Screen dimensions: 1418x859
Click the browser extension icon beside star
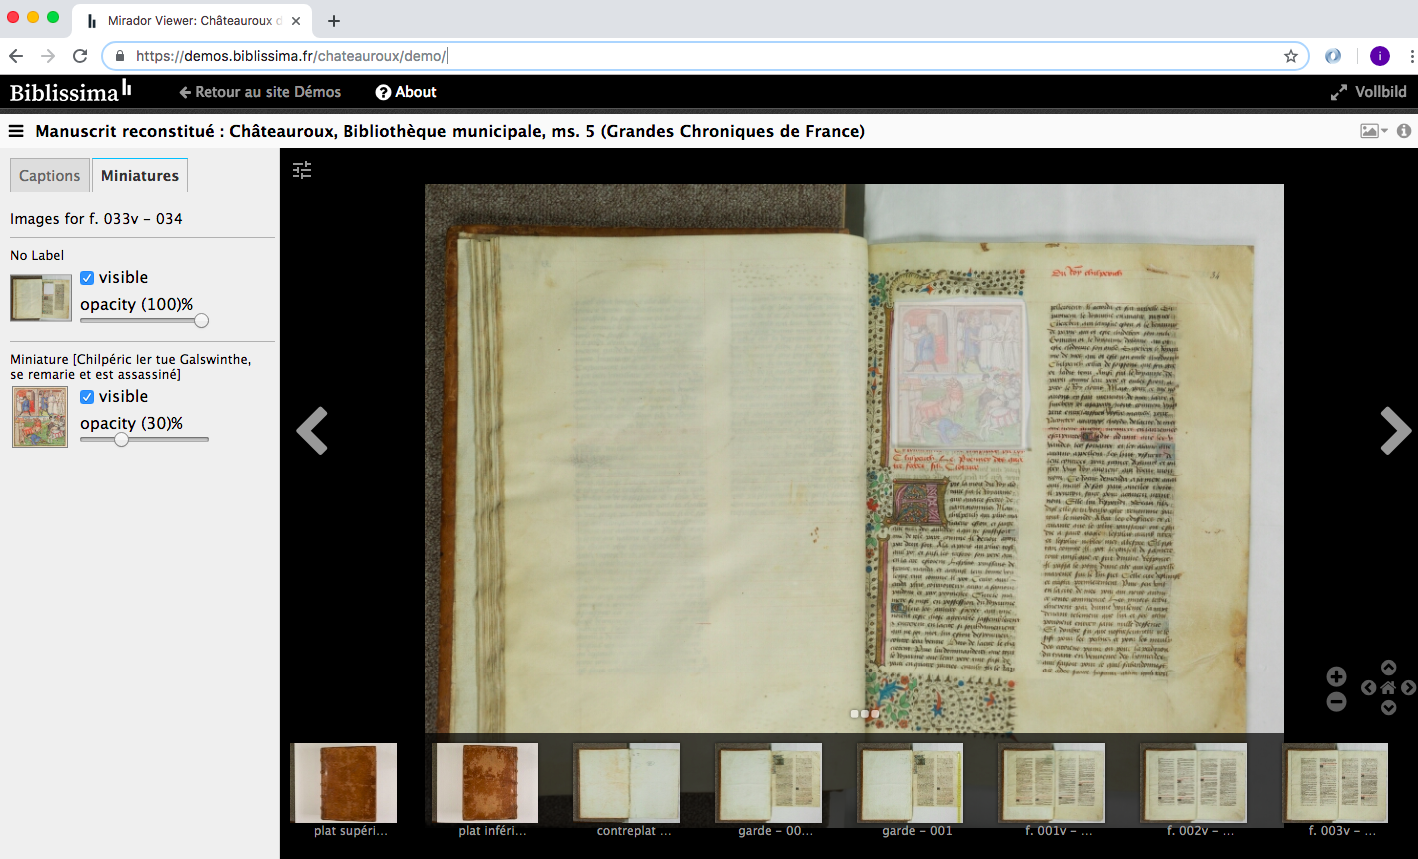(x=1333, y=56)
